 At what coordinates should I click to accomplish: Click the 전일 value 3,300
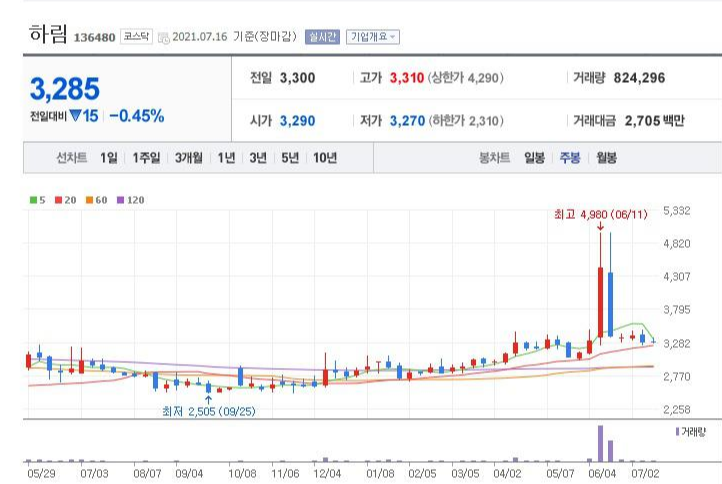pos(297,78)
